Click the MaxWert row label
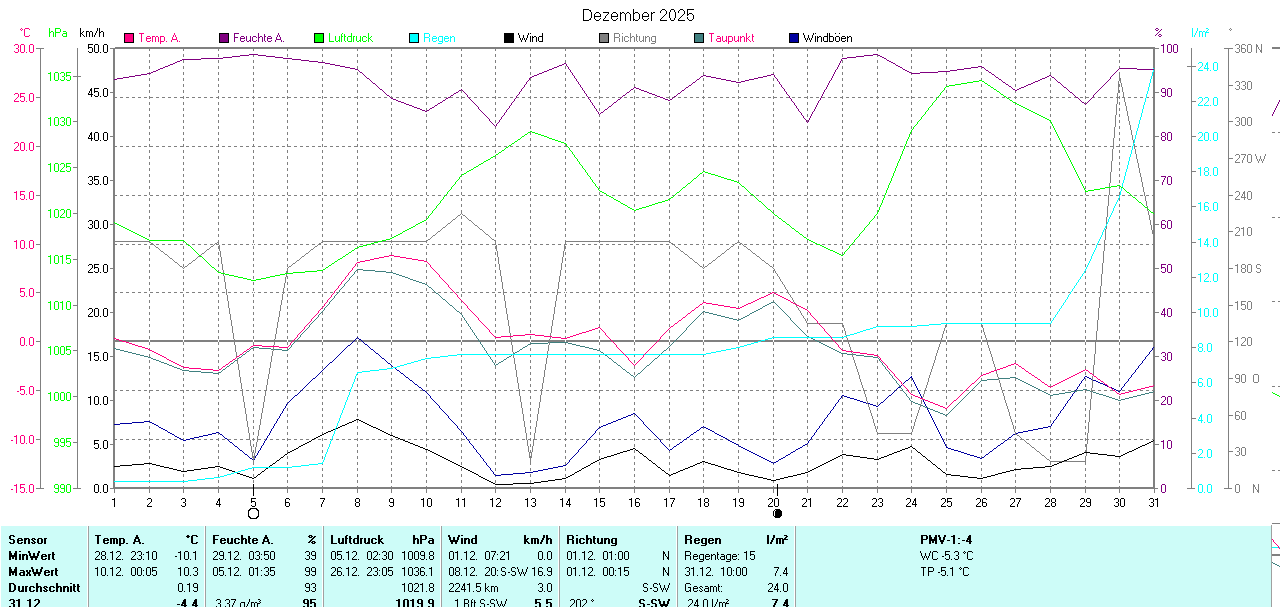Screen dimensions: 1280x607 point(32,571)
